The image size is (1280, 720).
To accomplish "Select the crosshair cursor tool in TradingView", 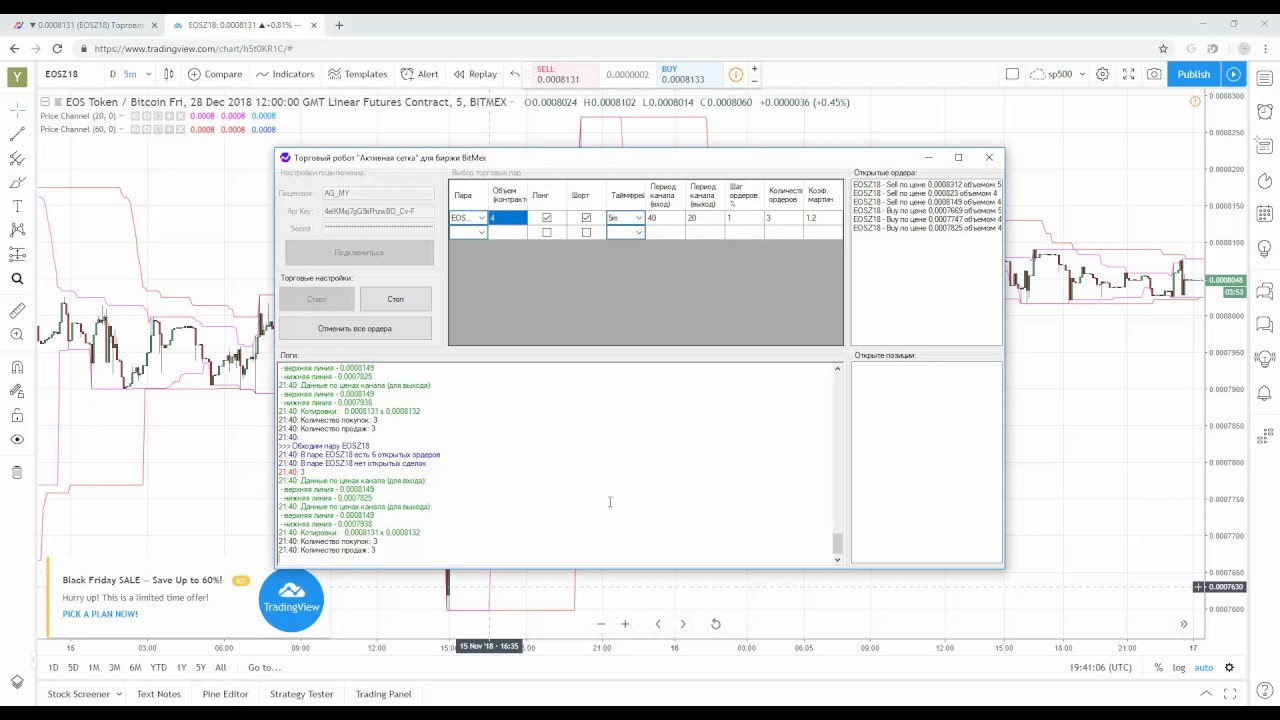I will click(17, 108).
